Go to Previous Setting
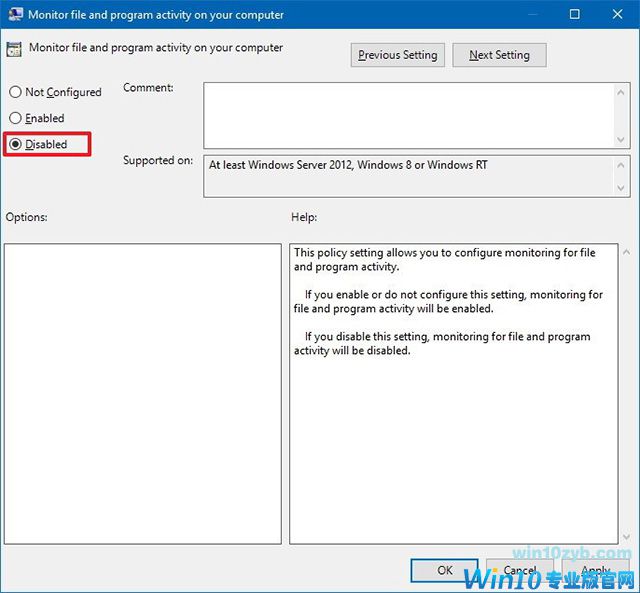Screen dimensions: 640x593 tap(397, 55)
